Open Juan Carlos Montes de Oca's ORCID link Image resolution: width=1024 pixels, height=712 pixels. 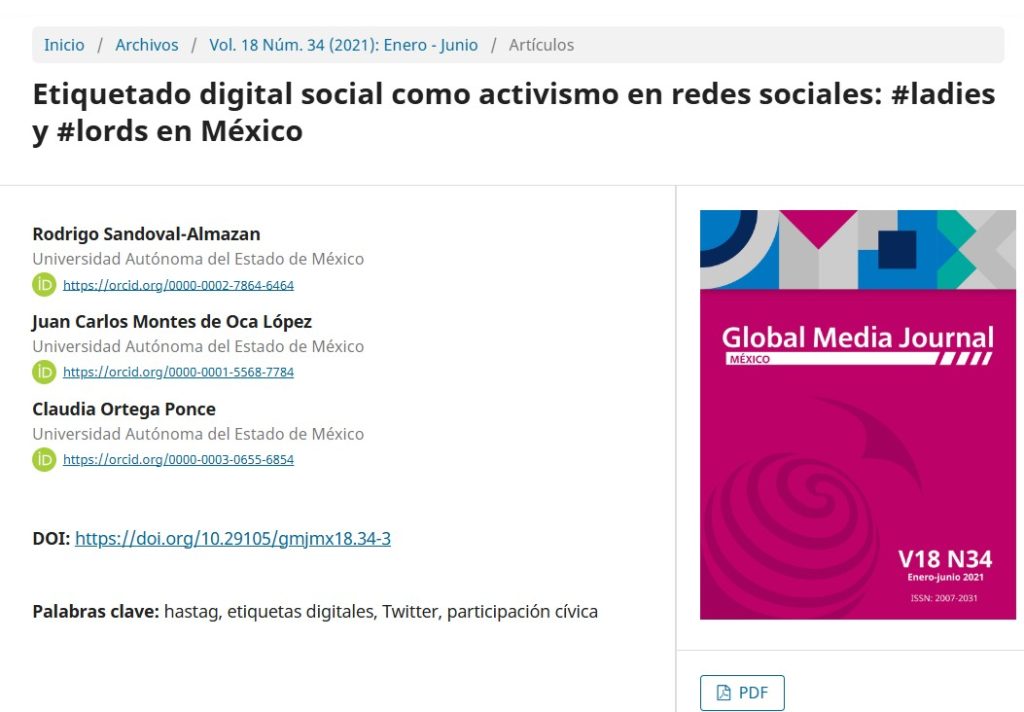[177, 372]
